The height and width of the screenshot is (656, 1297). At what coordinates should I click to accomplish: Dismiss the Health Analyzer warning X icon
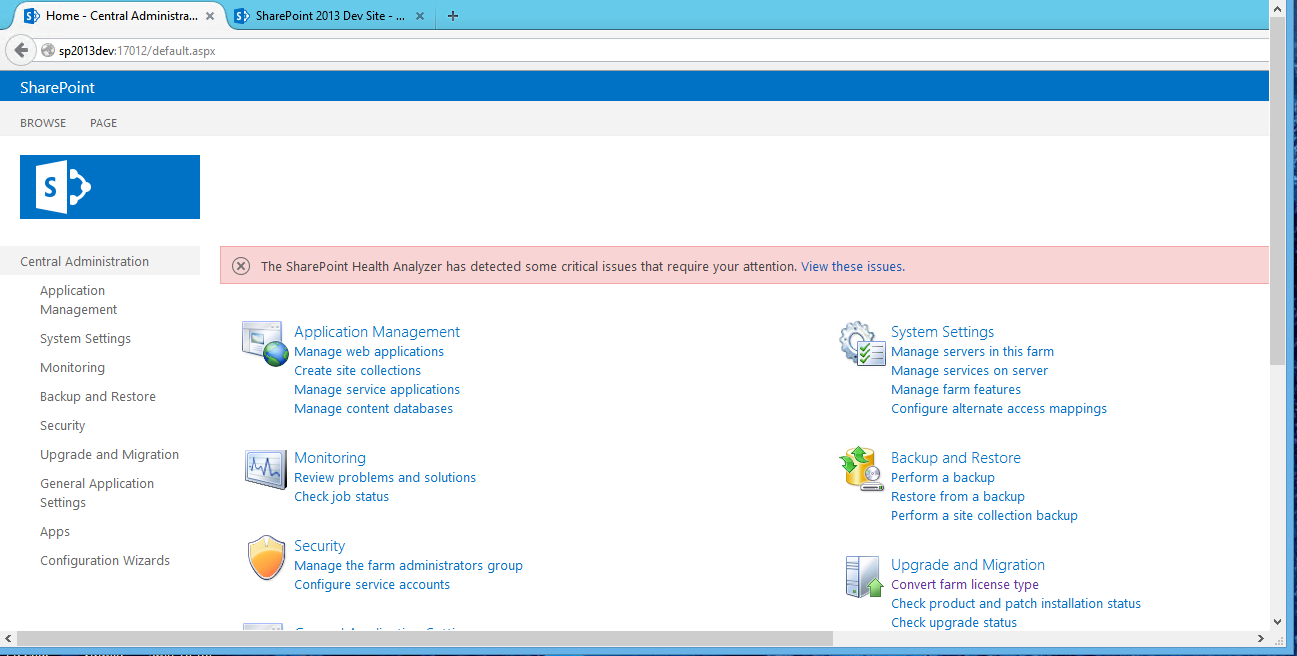pos(241,266)
